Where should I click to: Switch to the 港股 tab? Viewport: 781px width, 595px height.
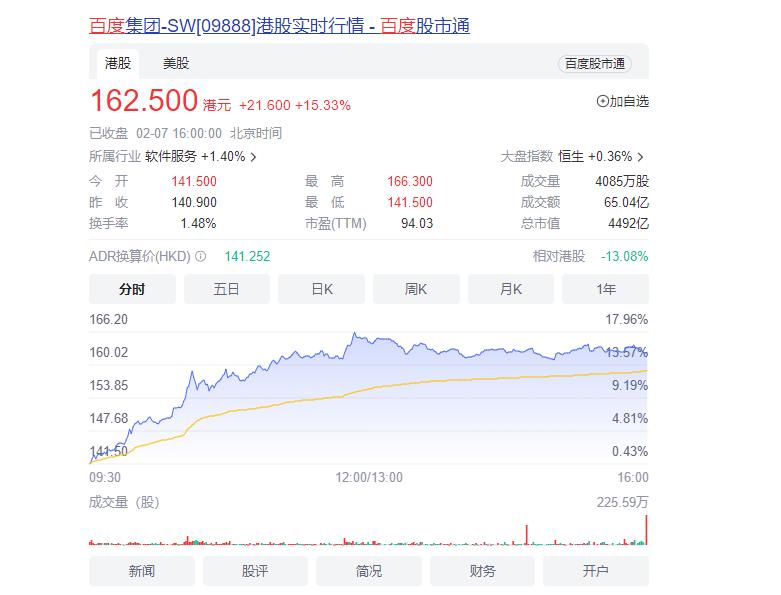[x=118, y=63]
